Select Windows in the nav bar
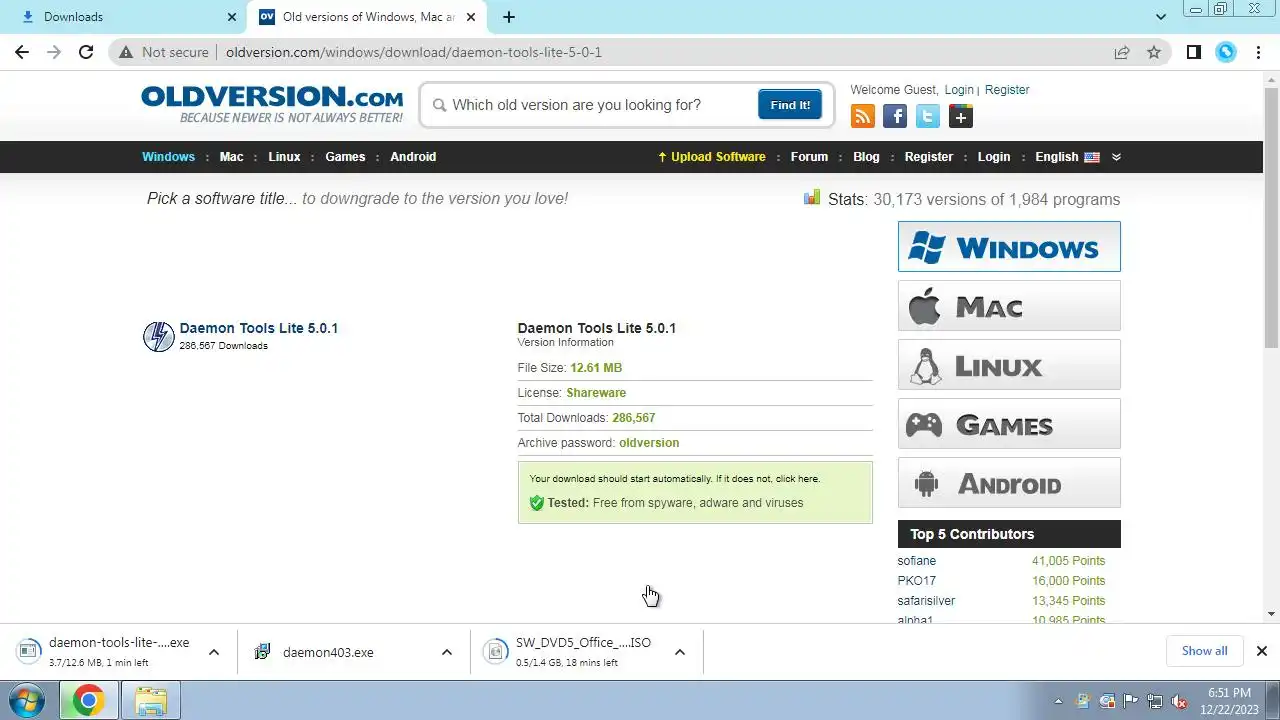1280x720 pixels. tap(168, 157)
